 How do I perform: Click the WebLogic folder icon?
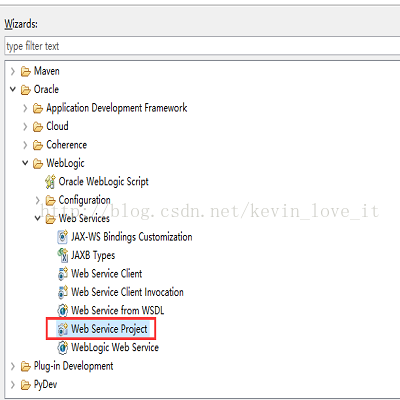[x=38, y=163]
